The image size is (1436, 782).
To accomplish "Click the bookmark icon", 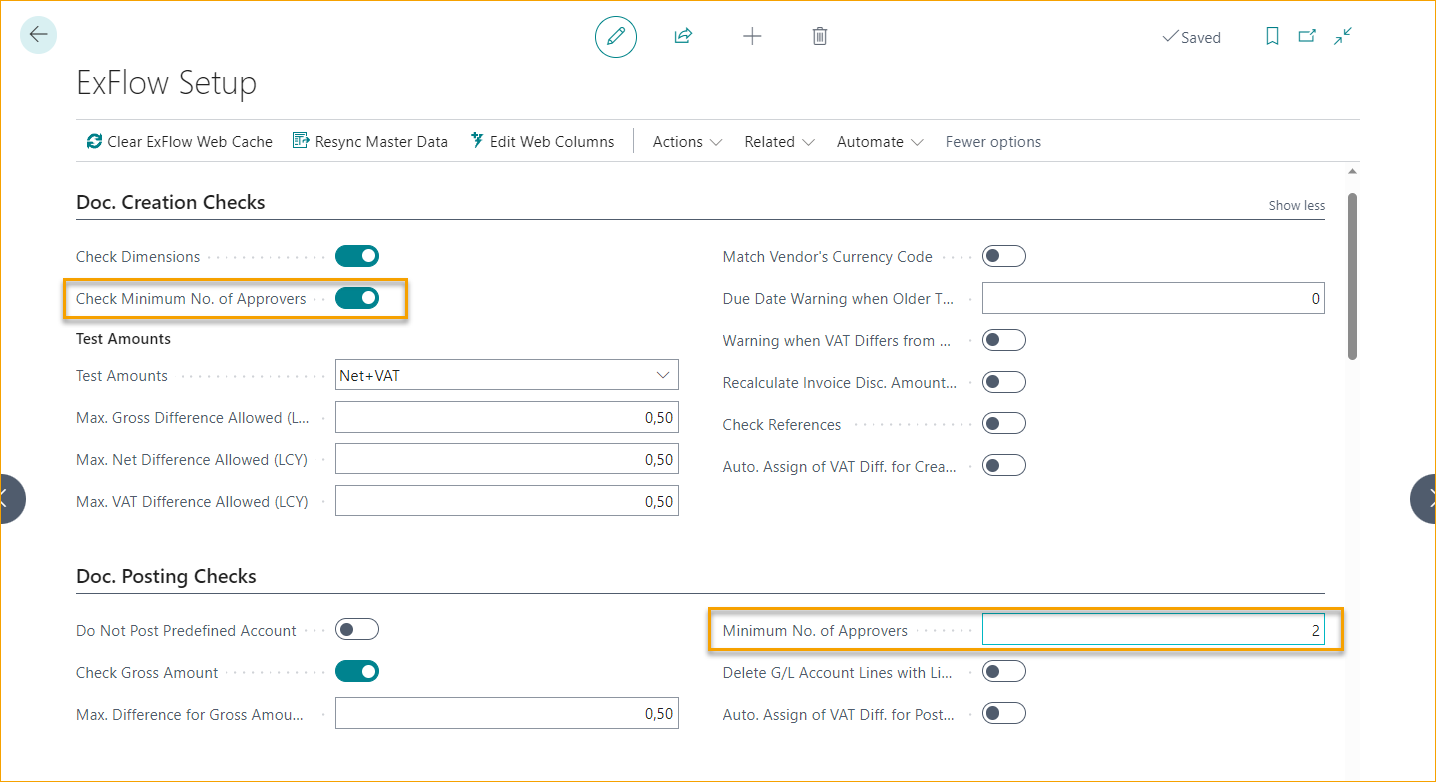I will click(1272, 36).
